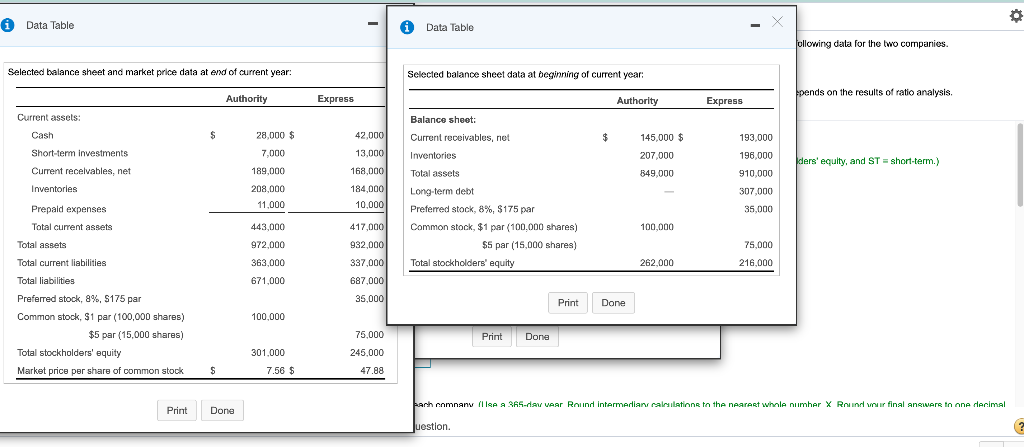Click Express column header in front table

724,101
